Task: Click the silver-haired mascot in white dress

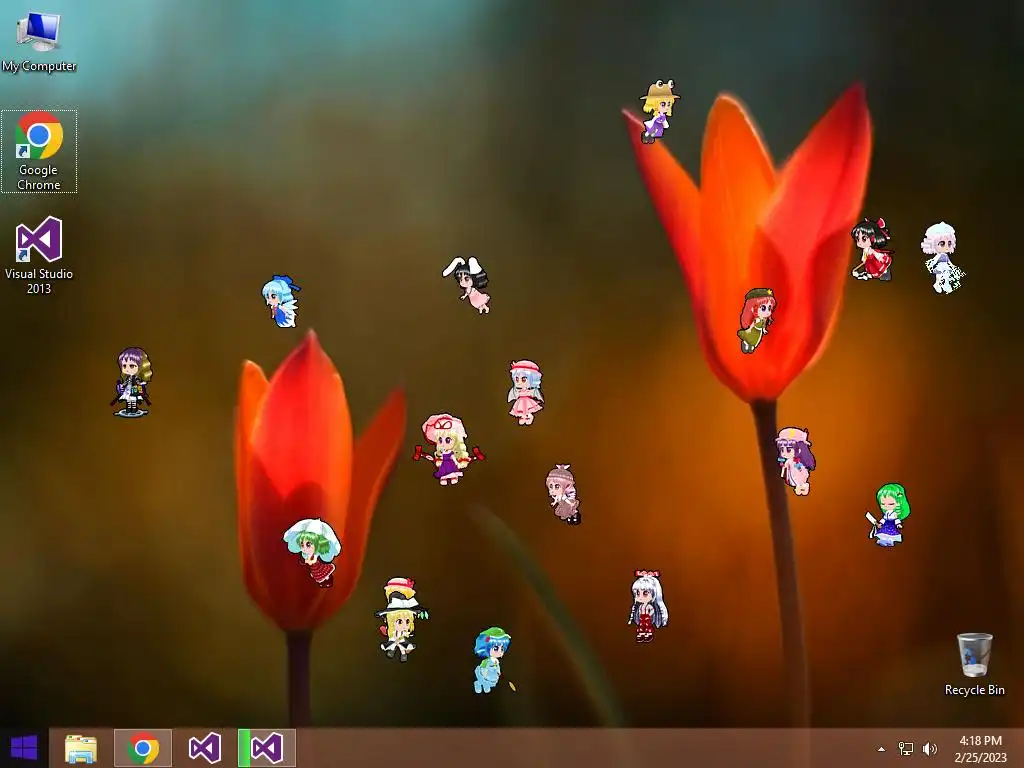Action: (942, 257)
